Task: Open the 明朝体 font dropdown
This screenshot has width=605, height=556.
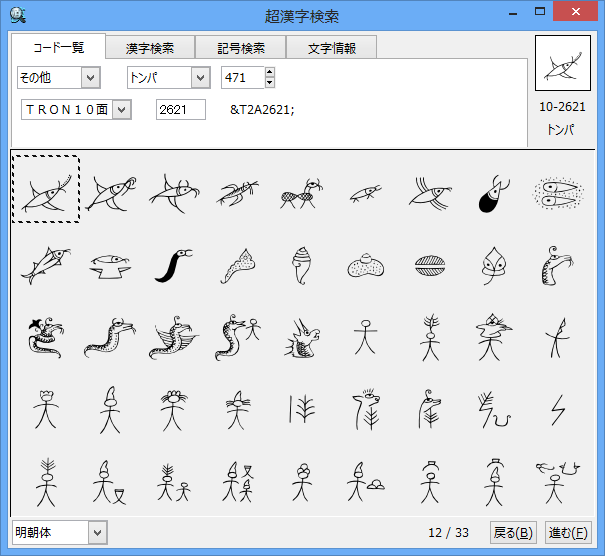Action: [x=97, y=532]
